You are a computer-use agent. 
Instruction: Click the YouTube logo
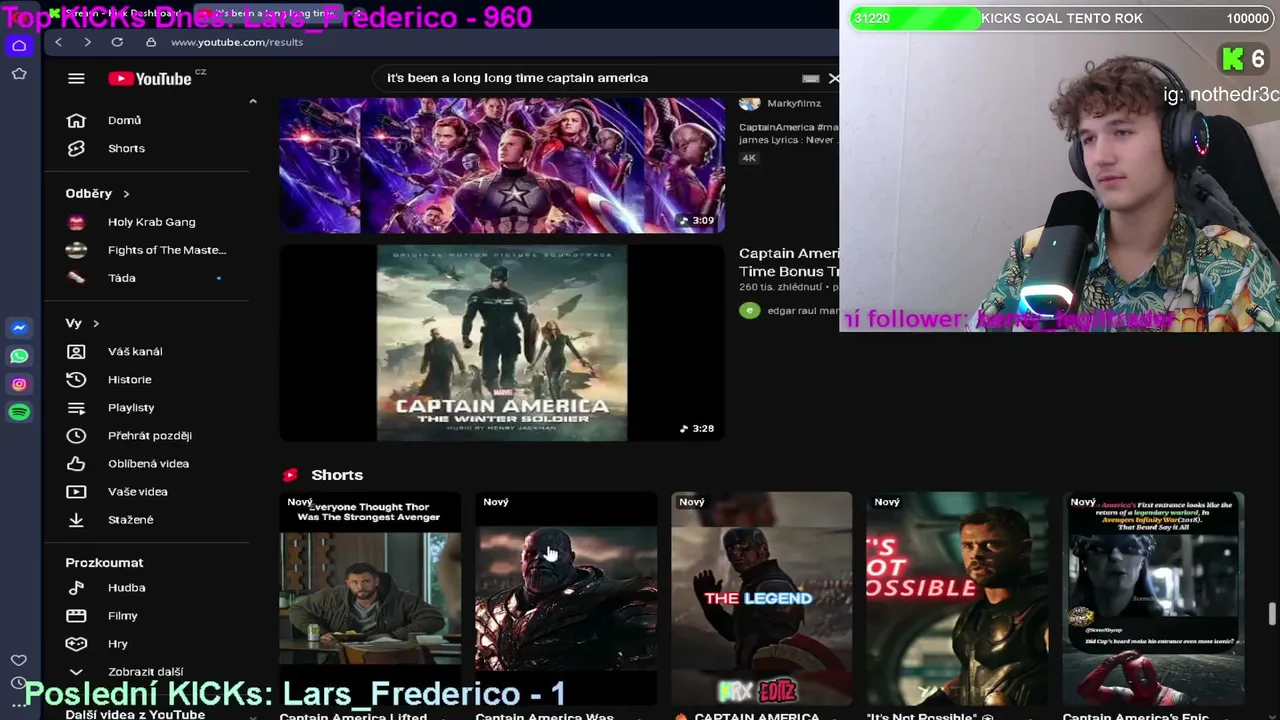150,79
